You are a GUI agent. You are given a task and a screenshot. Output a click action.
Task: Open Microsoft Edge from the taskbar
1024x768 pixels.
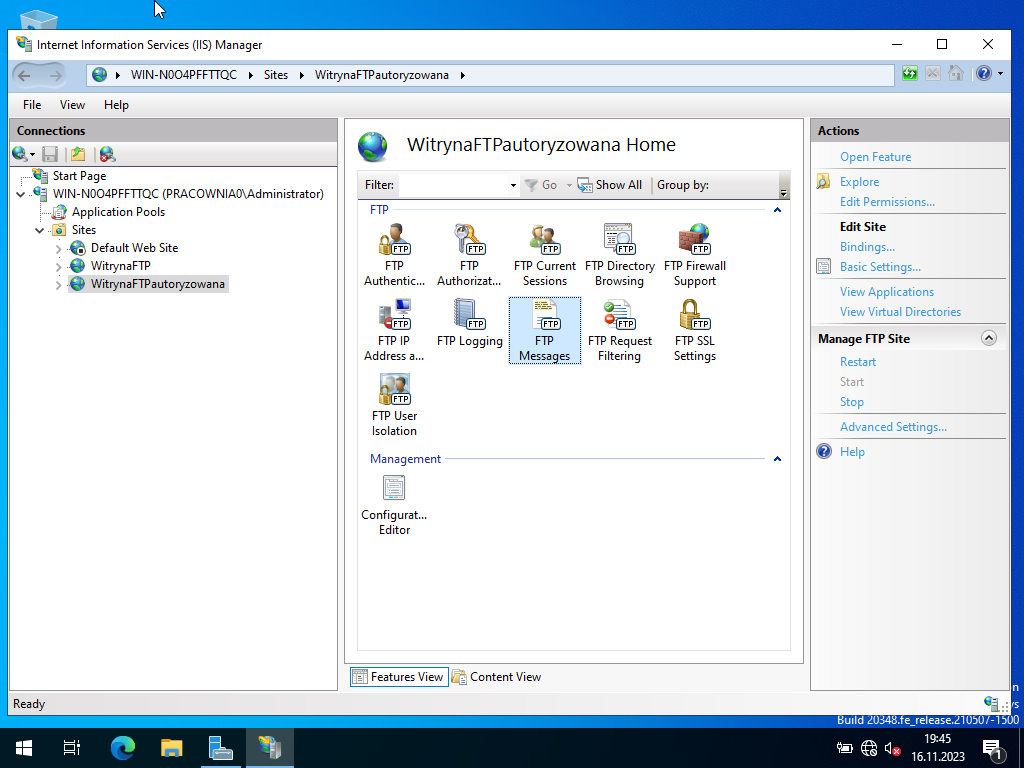[x=122, y=747]
